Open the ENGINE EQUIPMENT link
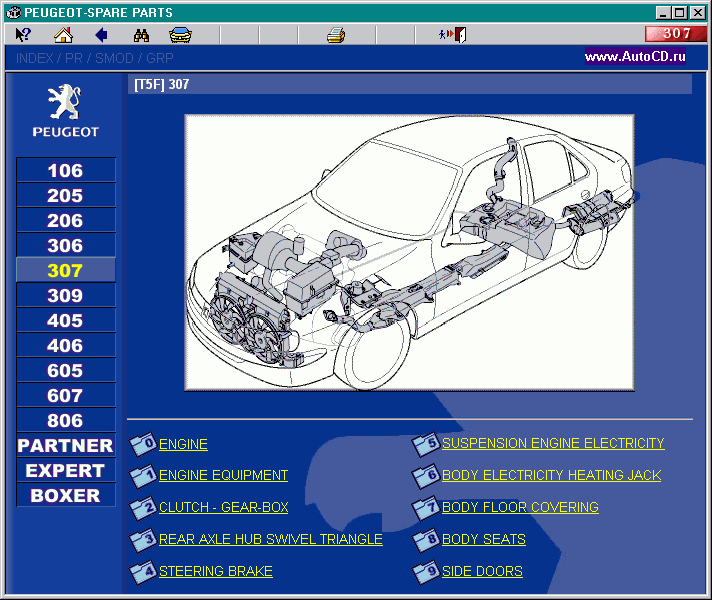712x600 pixels. coord(223,476)
